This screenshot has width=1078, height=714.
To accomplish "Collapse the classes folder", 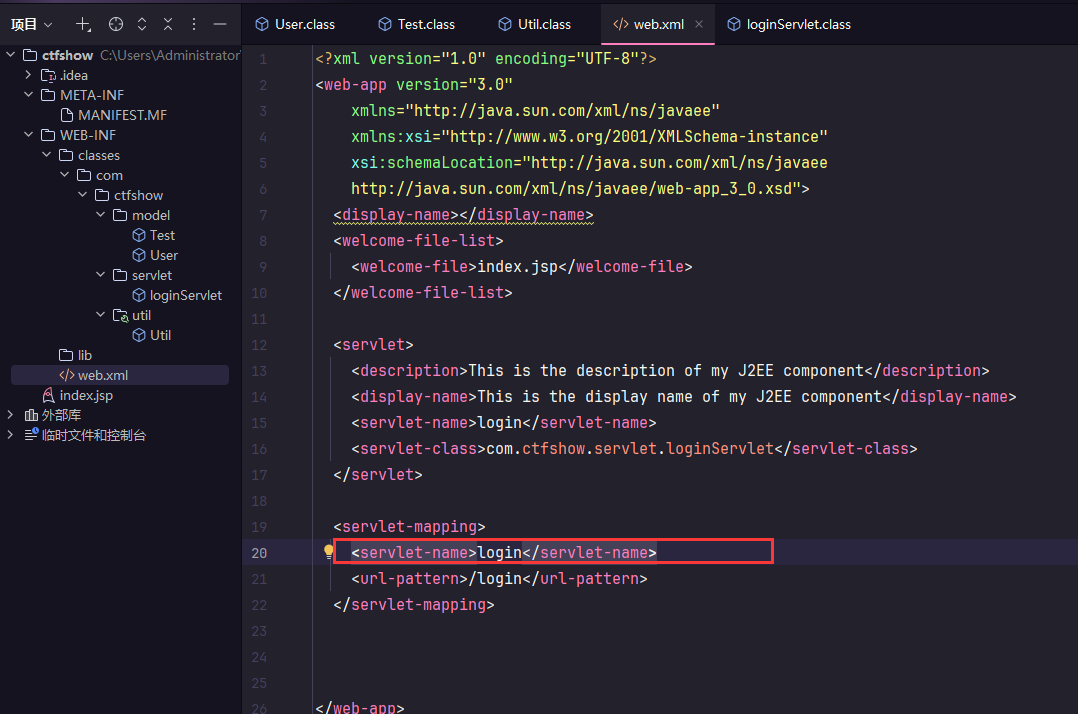I will click(46, 155).
